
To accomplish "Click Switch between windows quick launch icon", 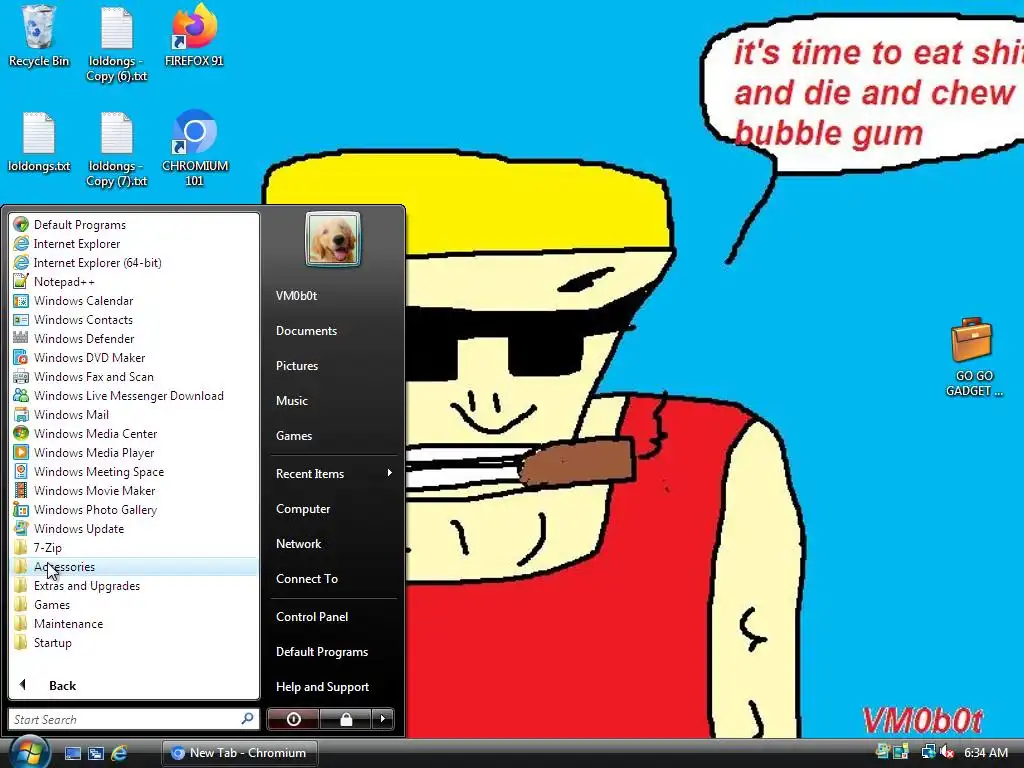I will 96,753.
